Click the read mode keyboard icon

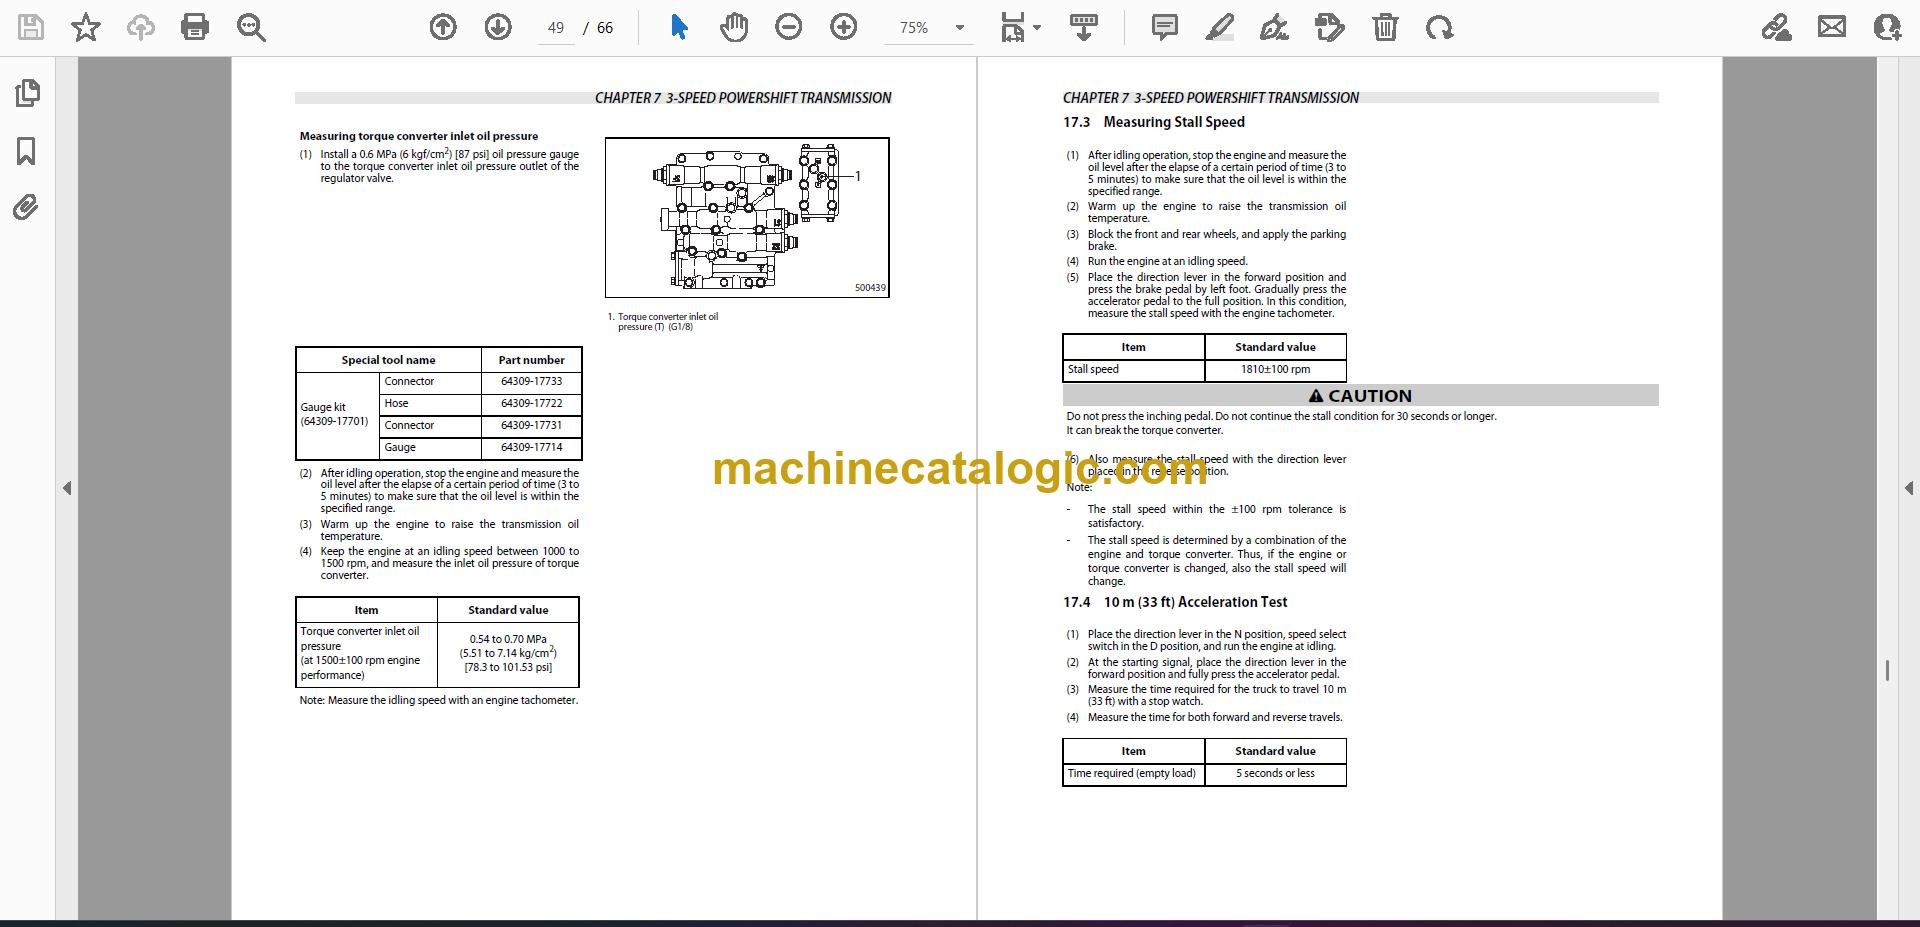(1084, 27)
